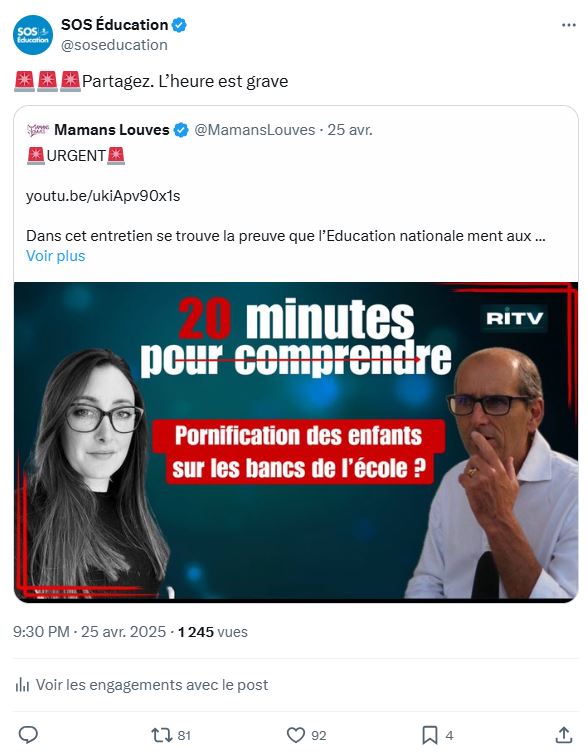588x756 pixels.
Task: Repost this tweet with retweet icon
Action: (161, 735)
